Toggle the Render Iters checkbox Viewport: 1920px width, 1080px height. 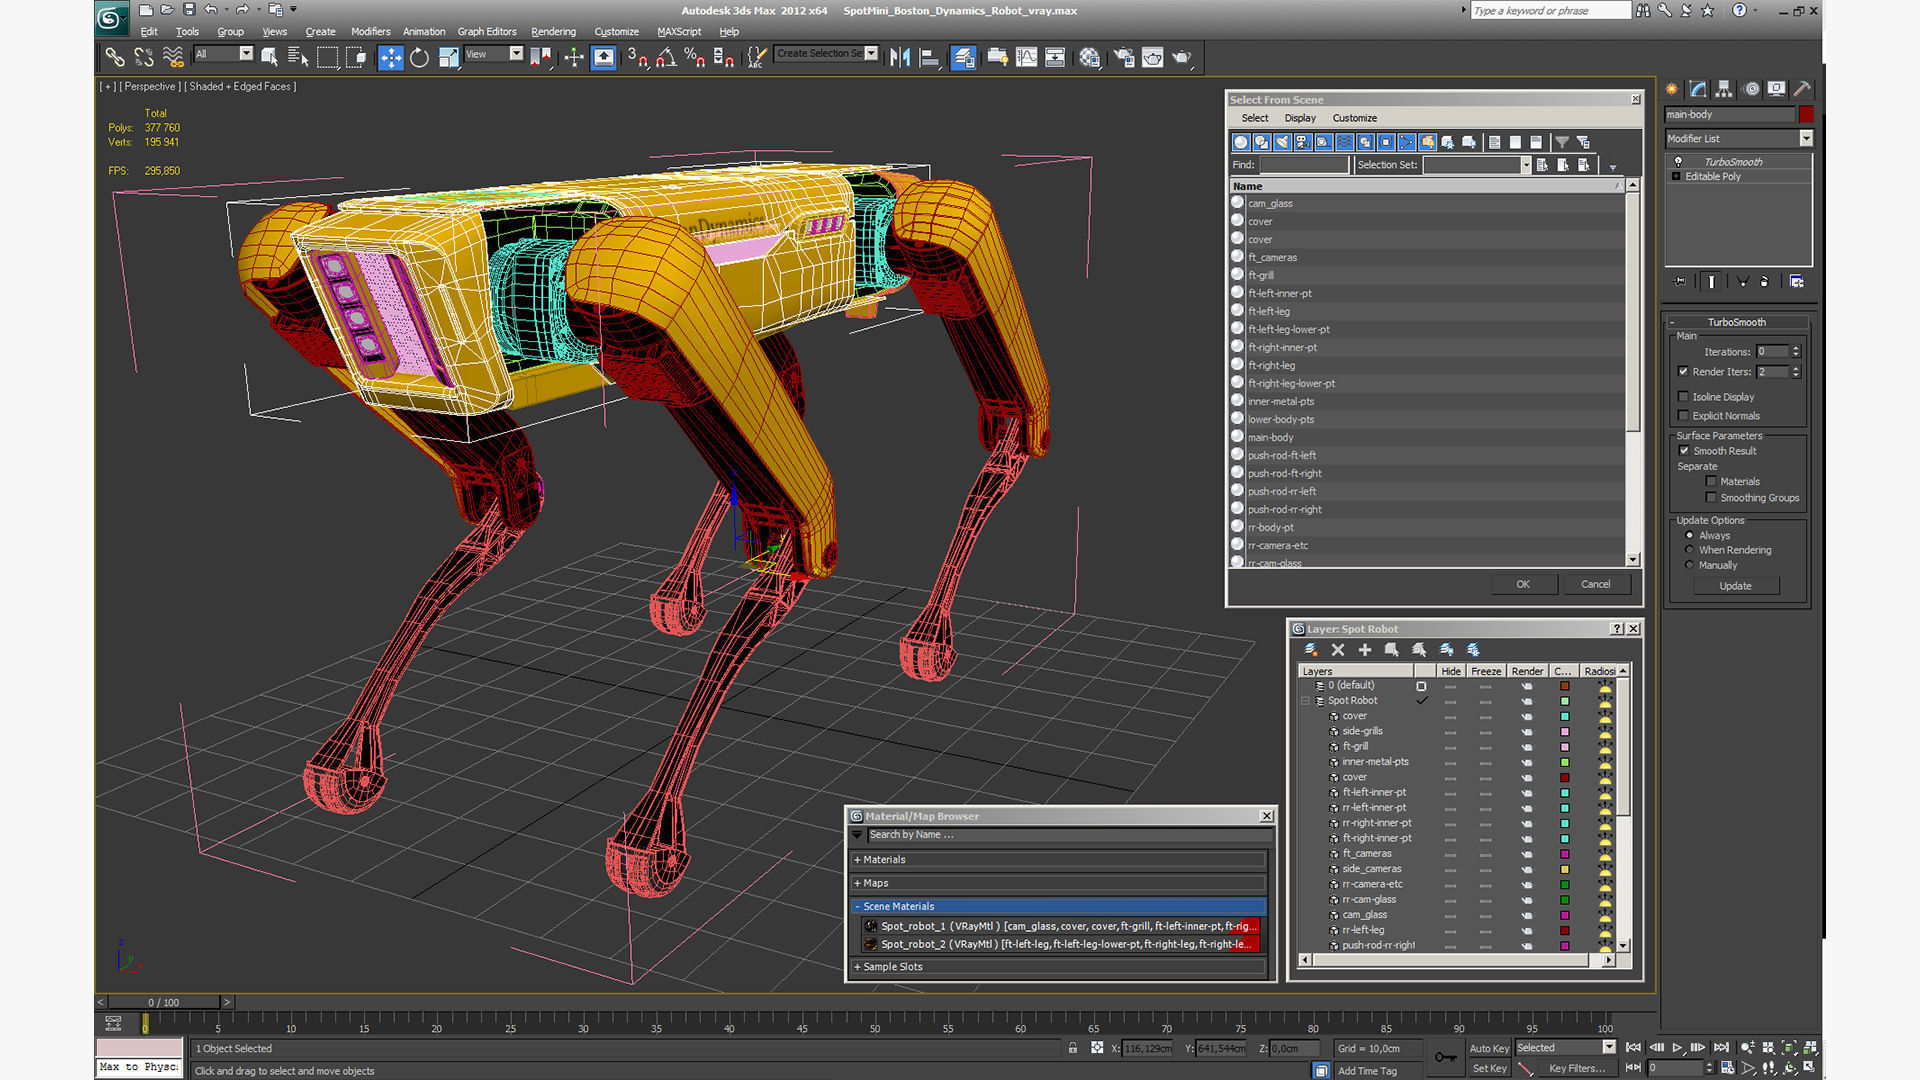tap(1683, 371)
